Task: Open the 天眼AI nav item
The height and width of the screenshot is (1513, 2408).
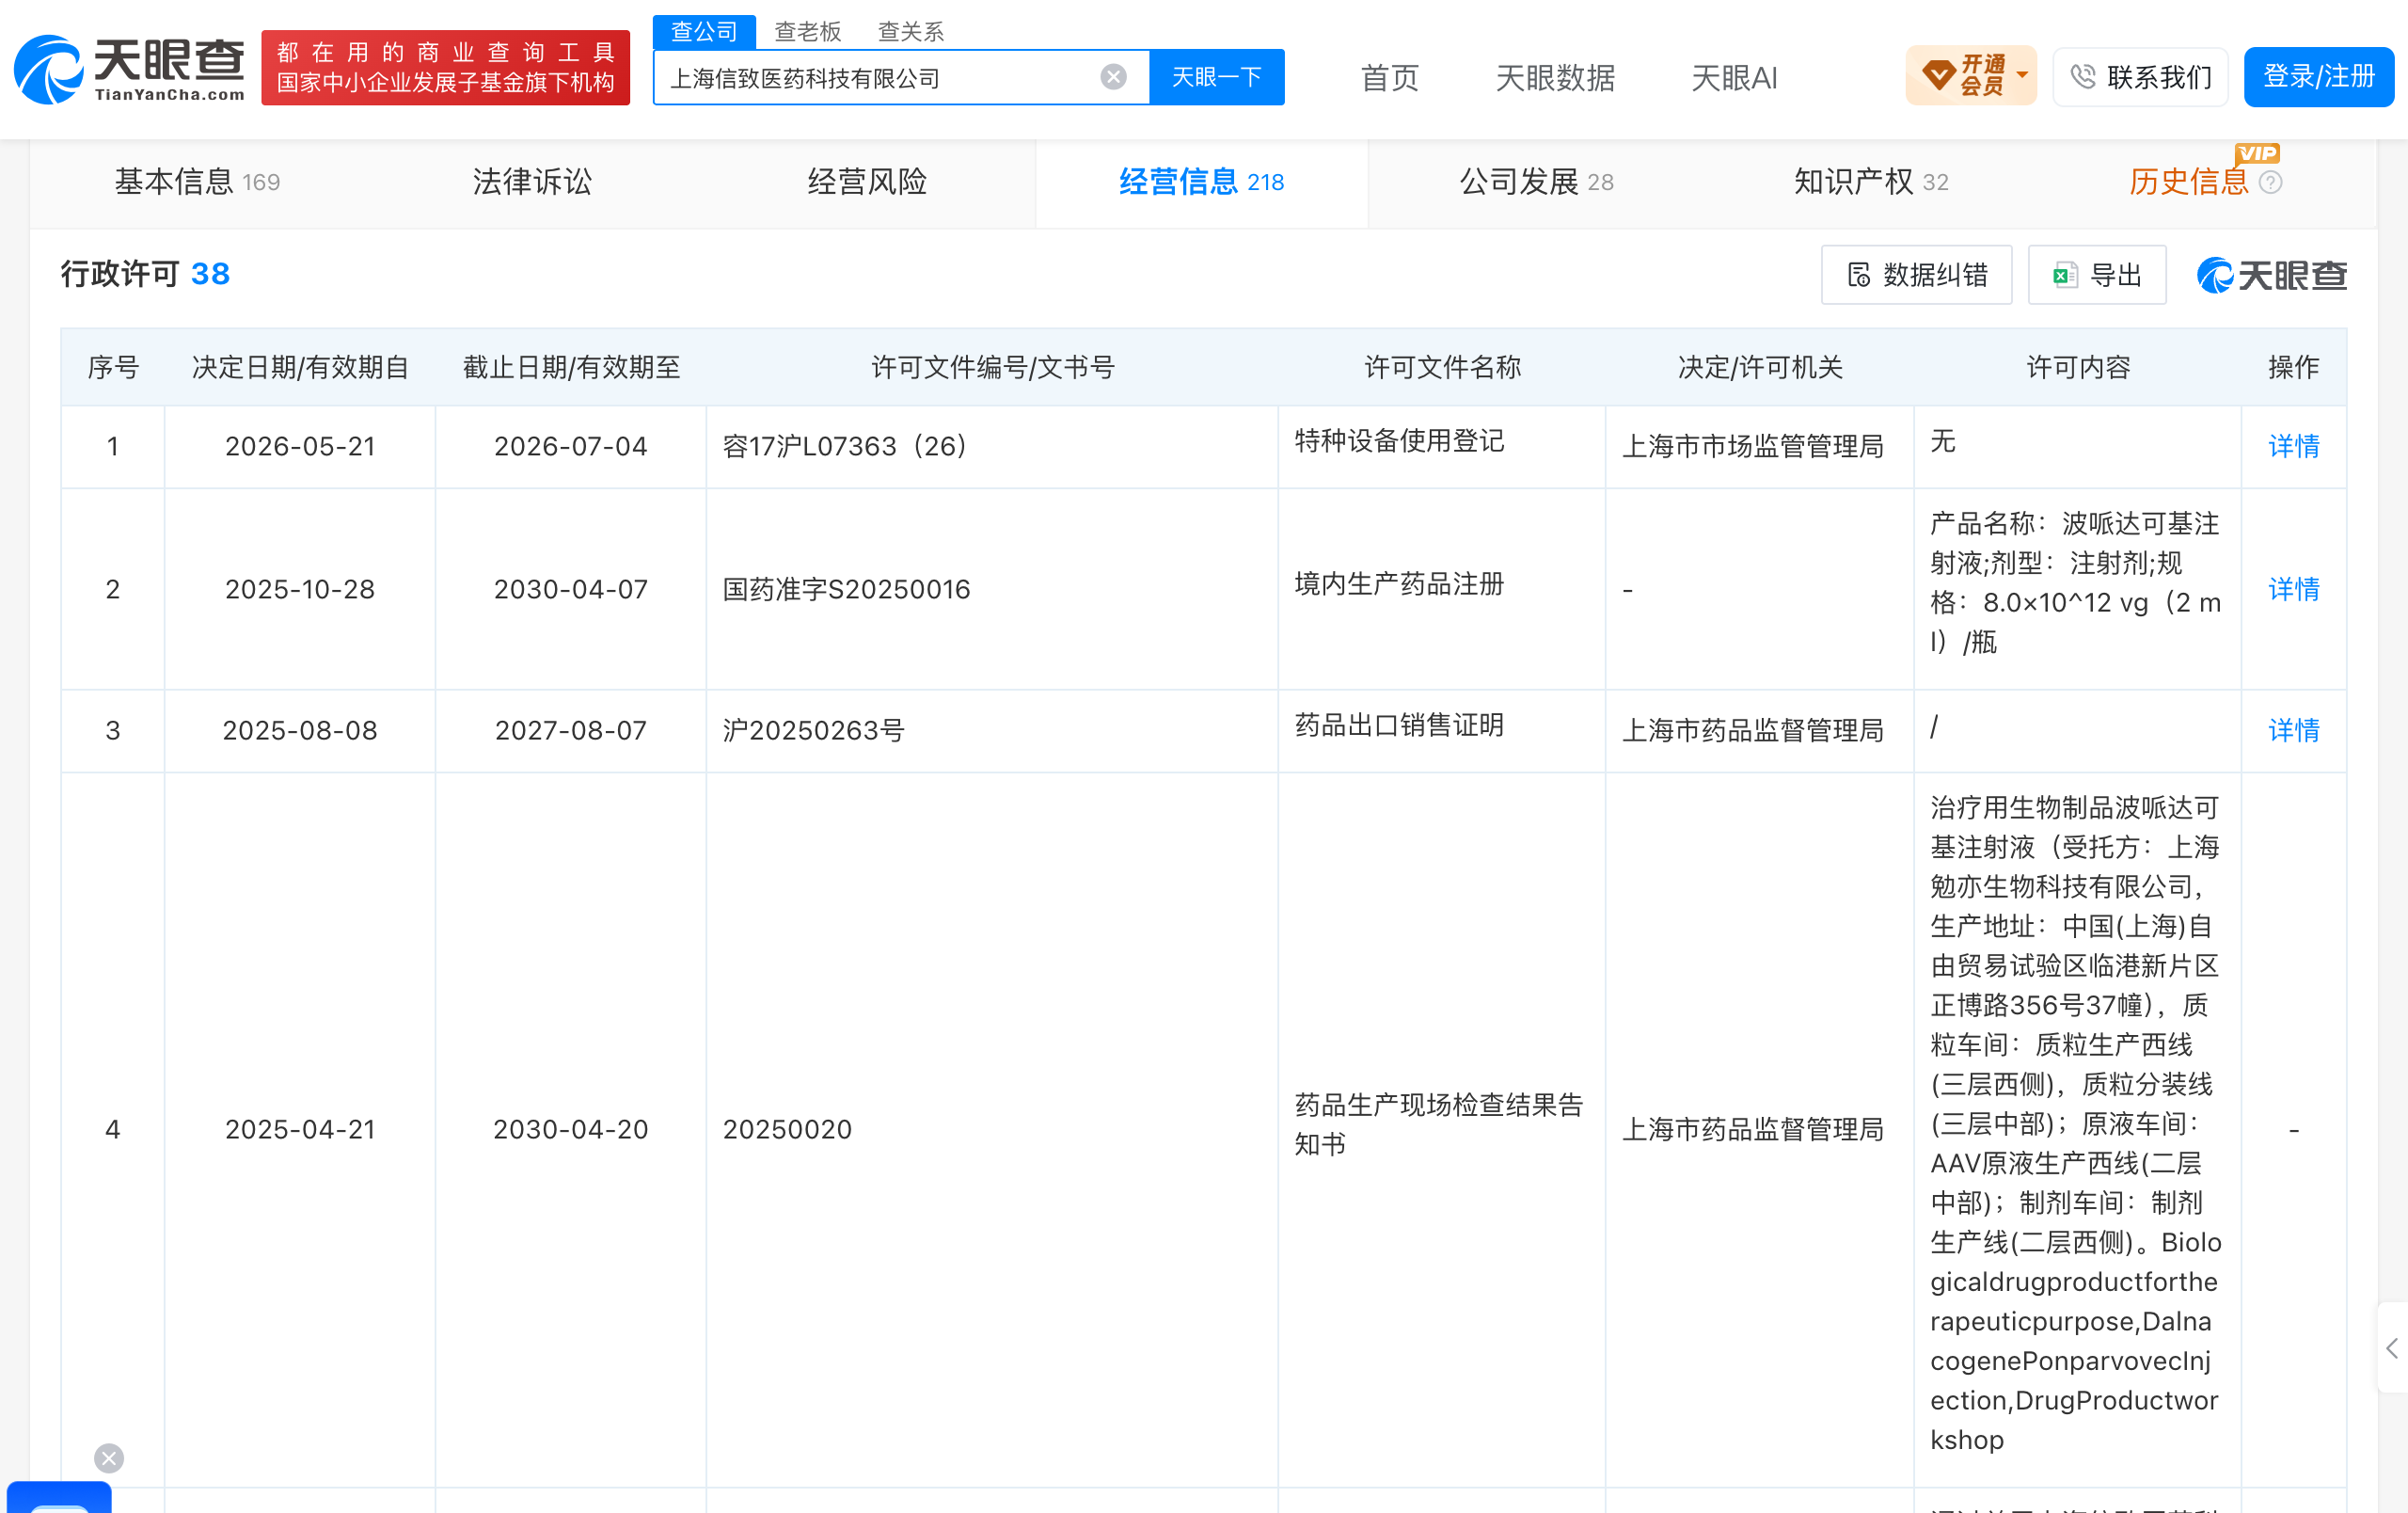Action: click(x=1734, y=78)
